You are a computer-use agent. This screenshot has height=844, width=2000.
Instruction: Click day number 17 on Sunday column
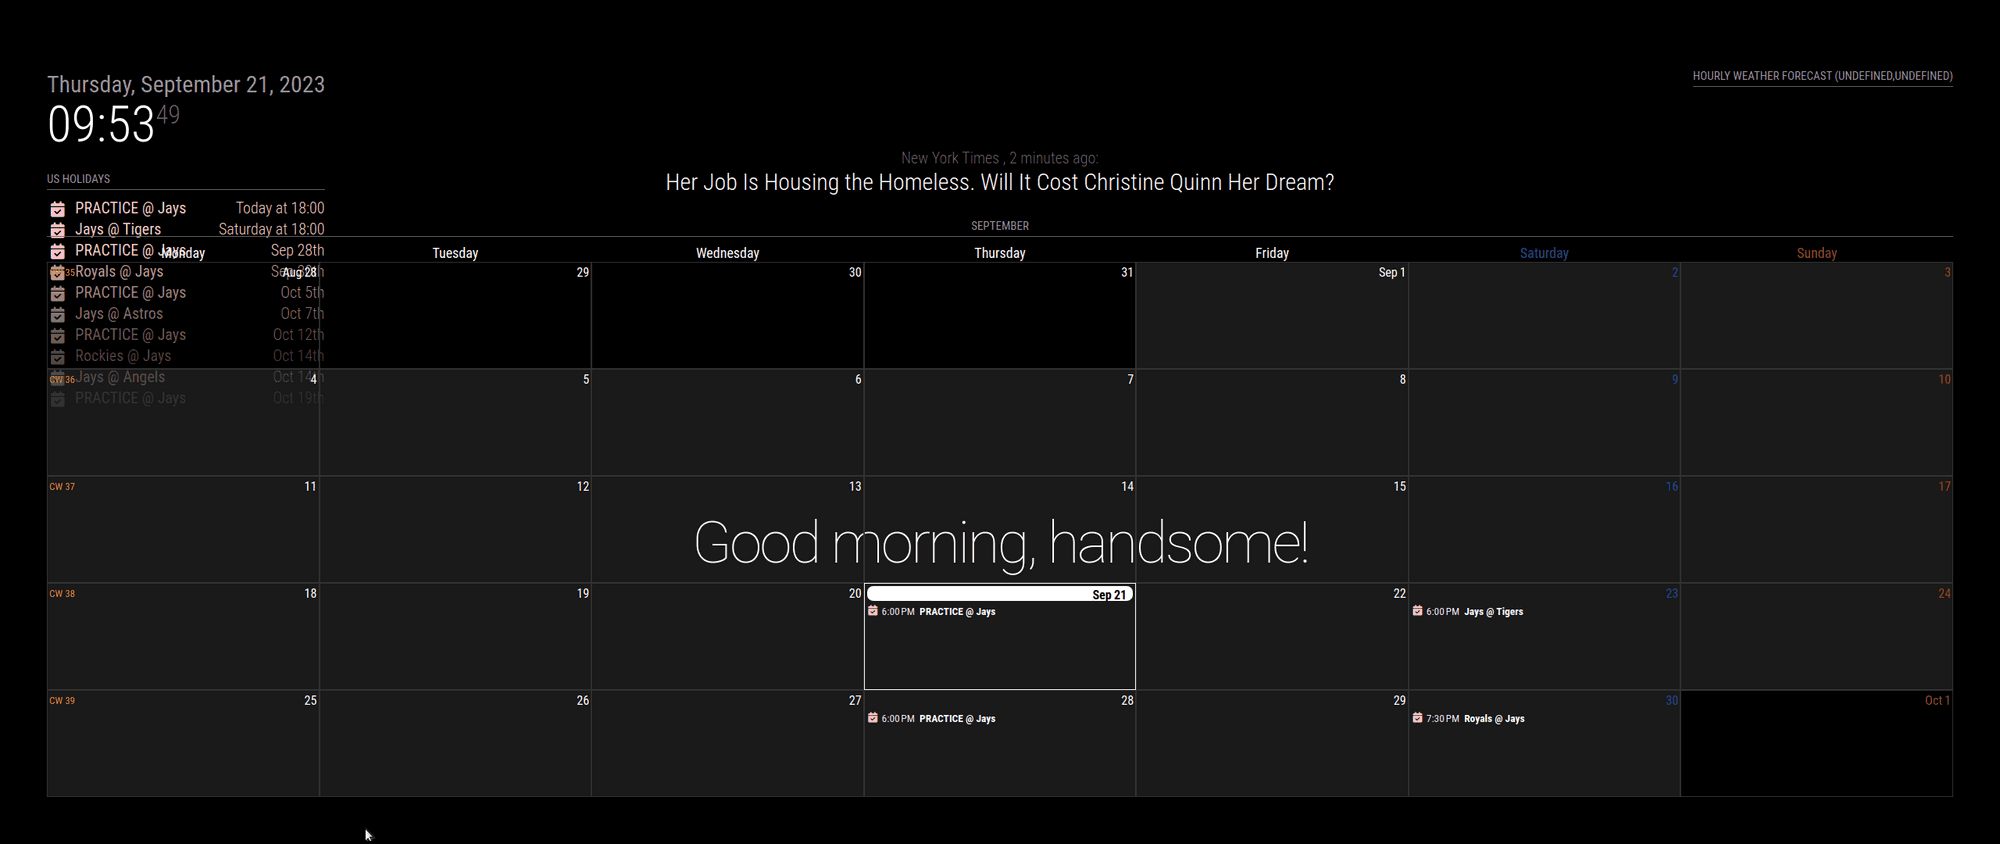pos(1944,486)
